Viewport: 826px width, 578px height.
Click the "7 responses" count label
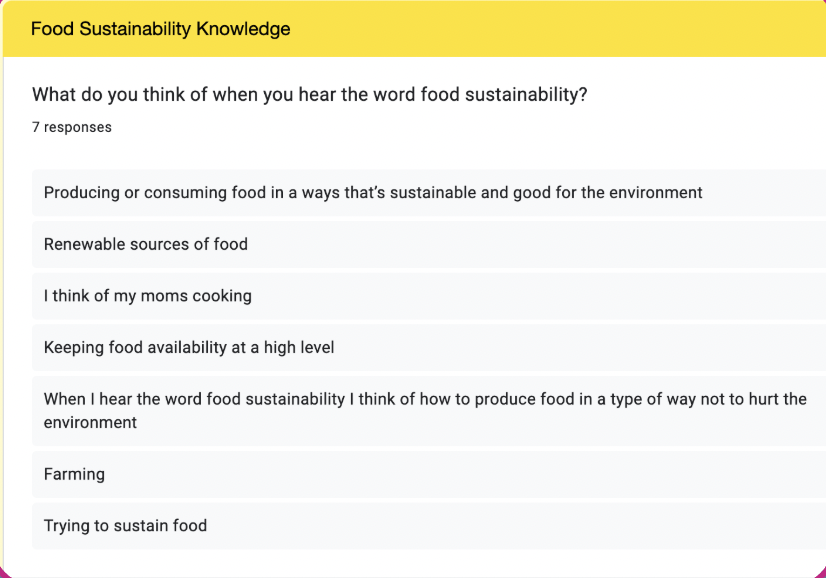point(72,128)
